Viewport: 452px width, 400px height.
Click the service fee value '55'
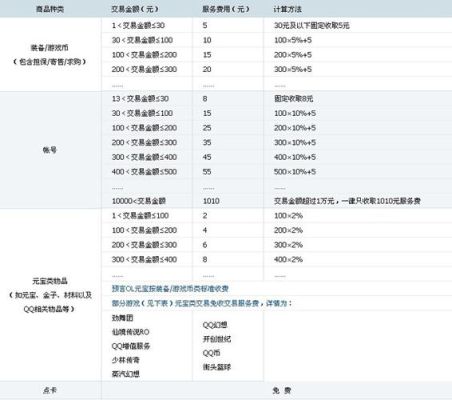pos(207,172)
